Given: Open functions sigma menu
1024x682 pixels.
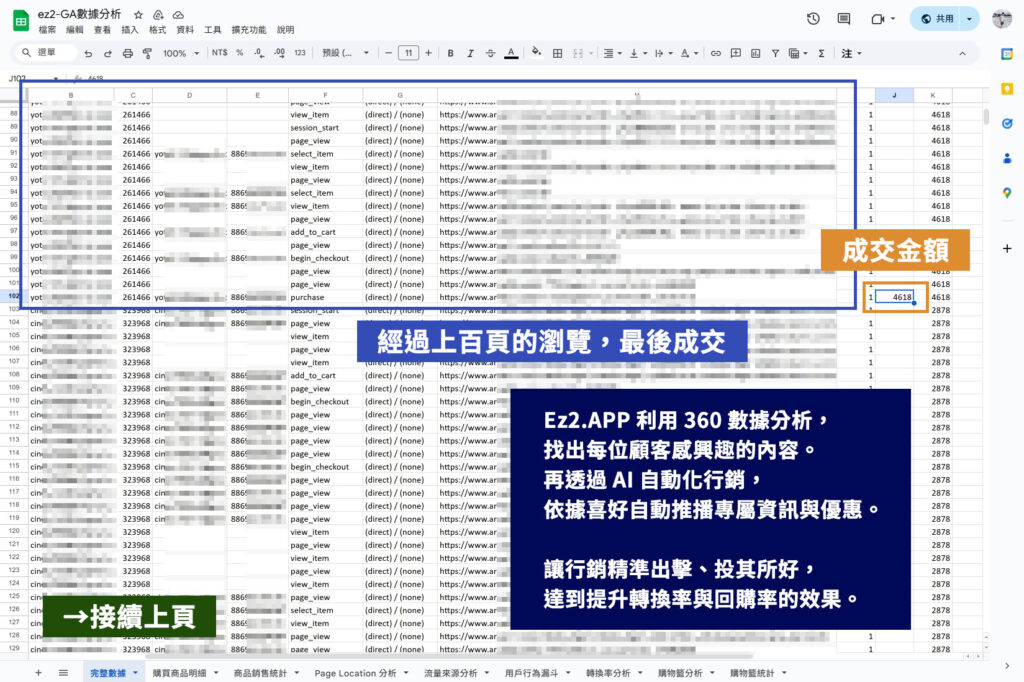Looking at the screenshot, I should click(x=821, y=54).
